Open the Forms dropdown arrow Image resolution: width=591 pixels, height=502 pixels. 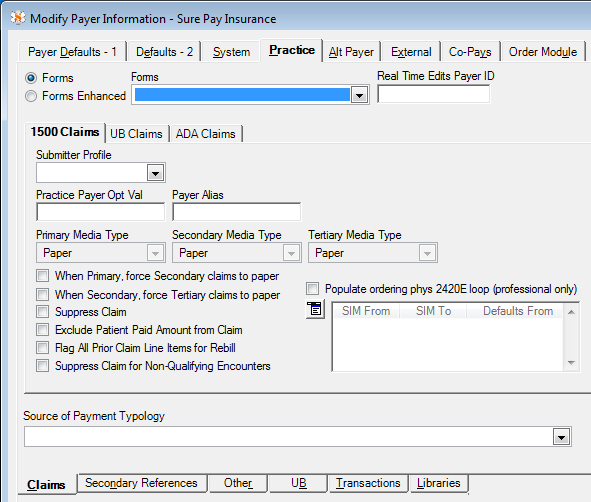pyautogui.click(x=359, y=95)
